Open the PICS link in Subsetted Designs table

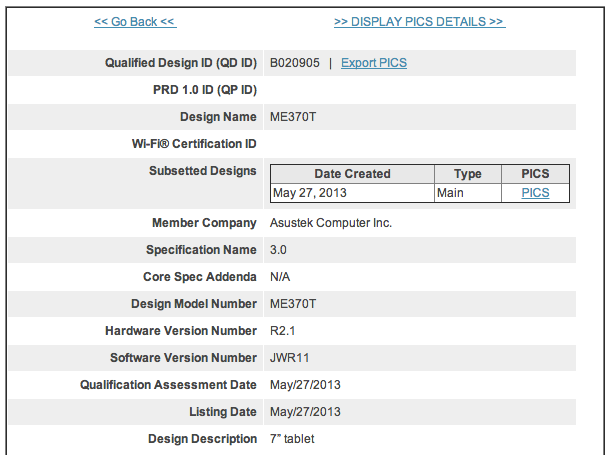pos(535,193)
